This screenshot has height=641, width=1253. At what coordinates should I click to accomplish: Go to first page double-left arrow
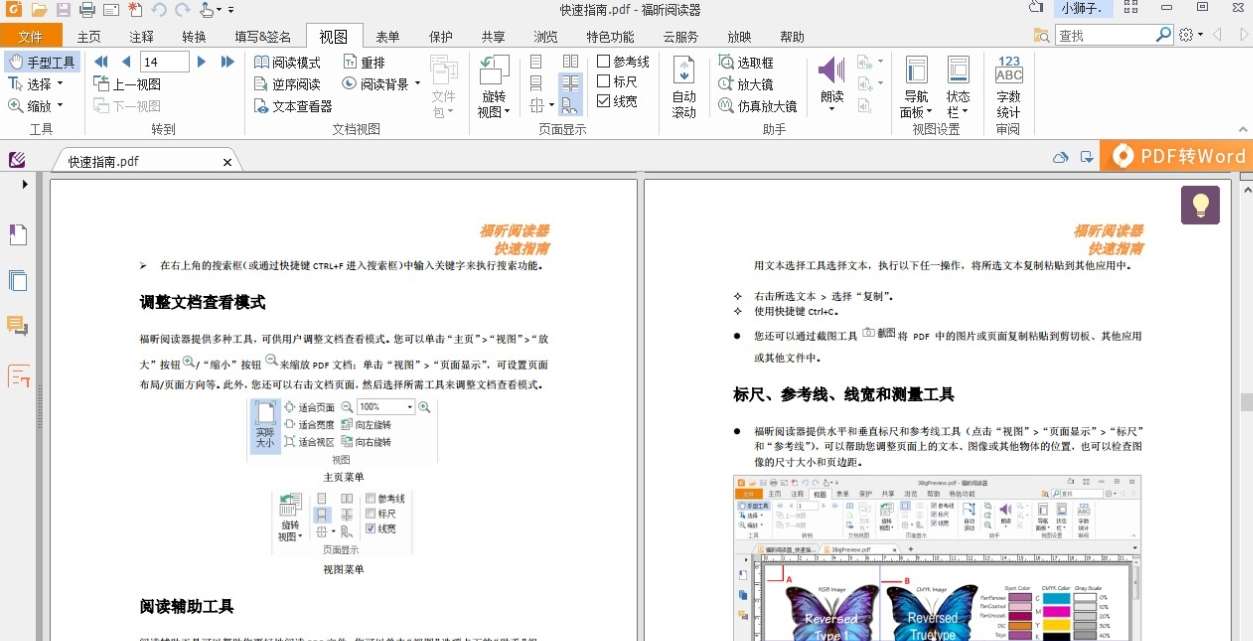pos(101,62)
